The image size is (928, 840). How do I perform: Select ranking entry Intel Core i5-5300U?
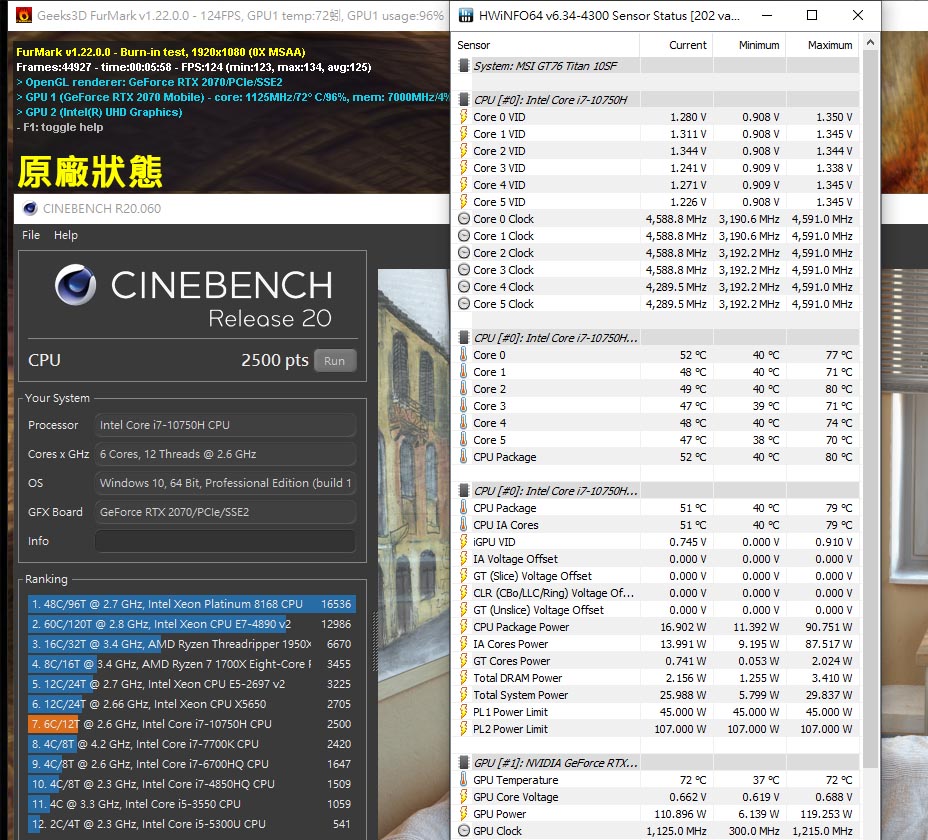coord(192,824)
